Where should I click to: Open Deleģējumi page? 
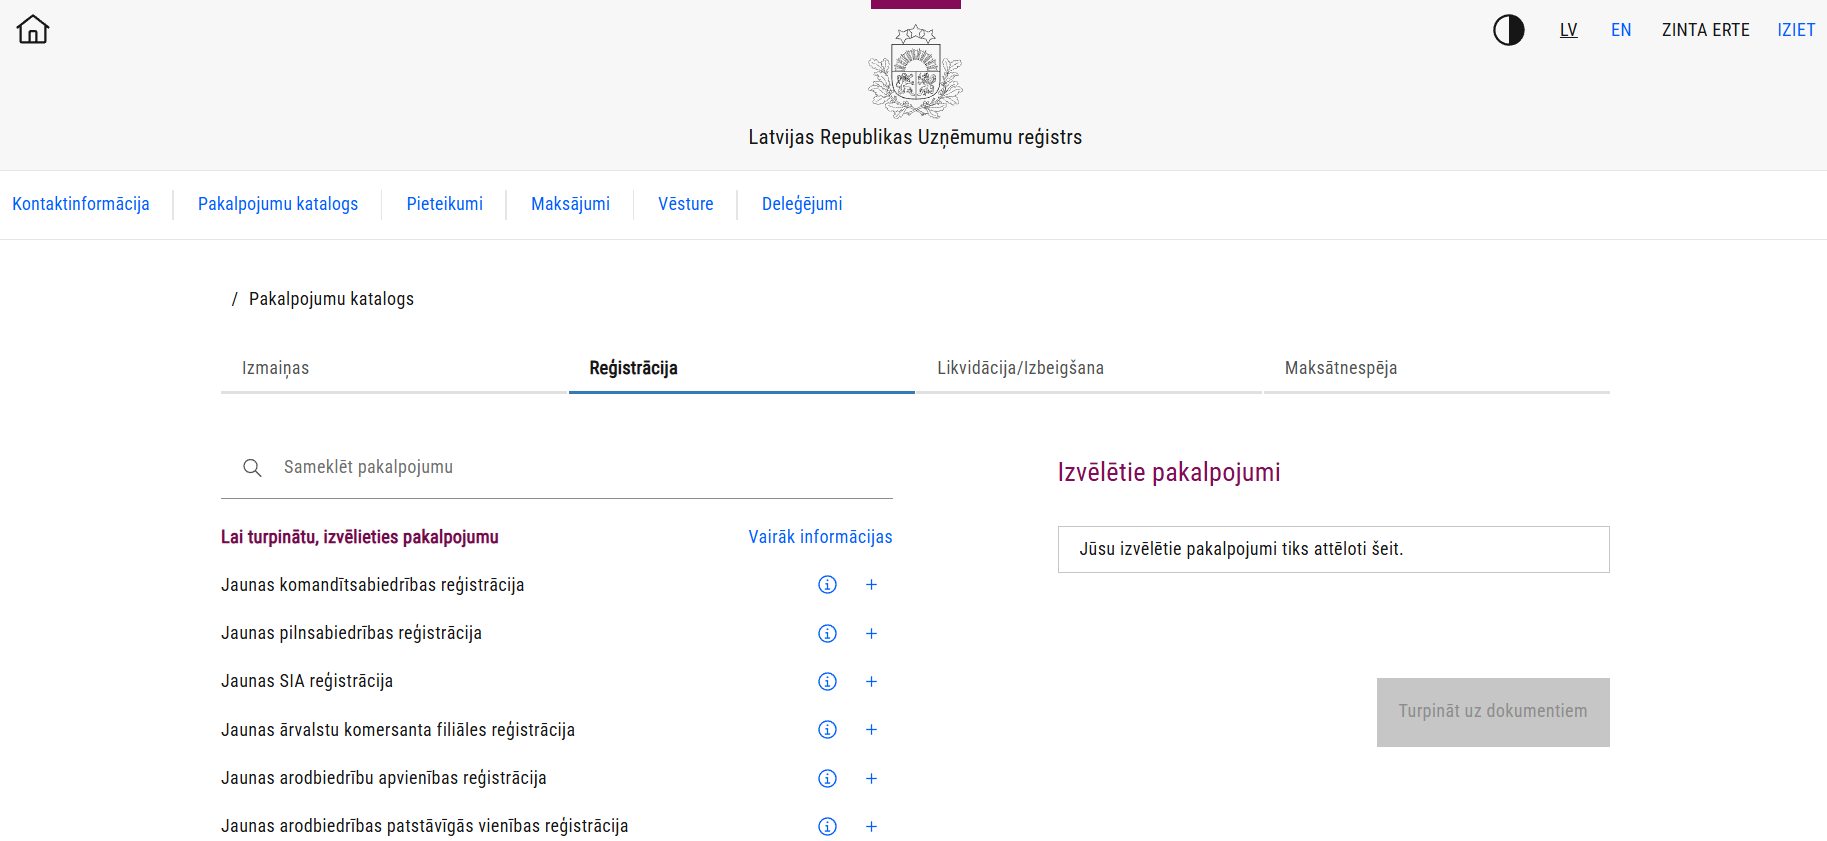(x=802, y=204)
